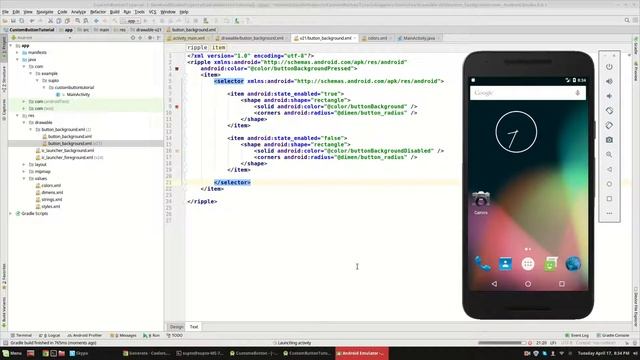Screen dimensions: 640x360
Task: Open the Build menu
Action: (115, 12)
